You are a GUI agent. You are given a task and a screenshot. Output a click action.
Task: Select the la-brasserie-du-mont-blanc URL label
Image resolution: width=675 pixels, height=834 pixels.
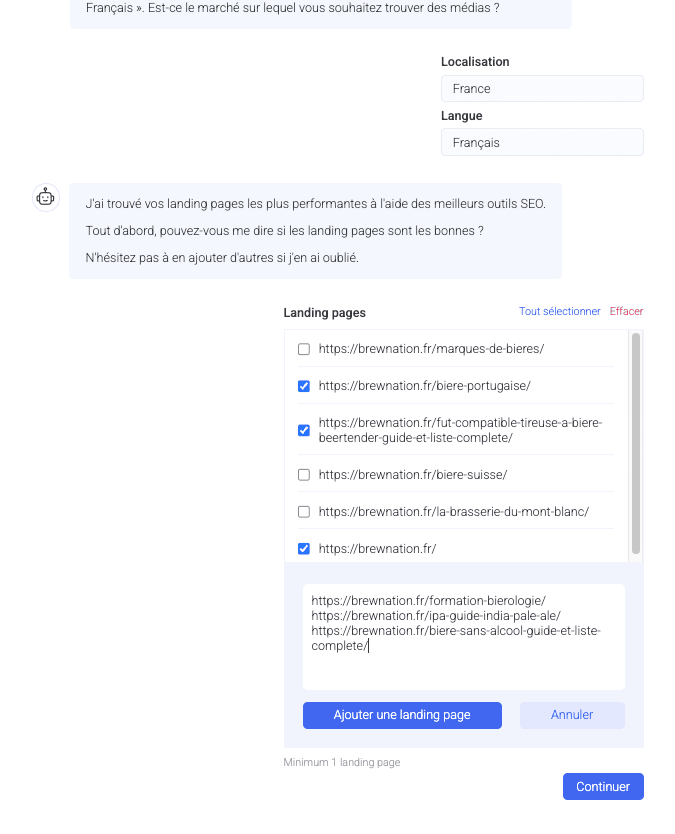tap(454, 511)
